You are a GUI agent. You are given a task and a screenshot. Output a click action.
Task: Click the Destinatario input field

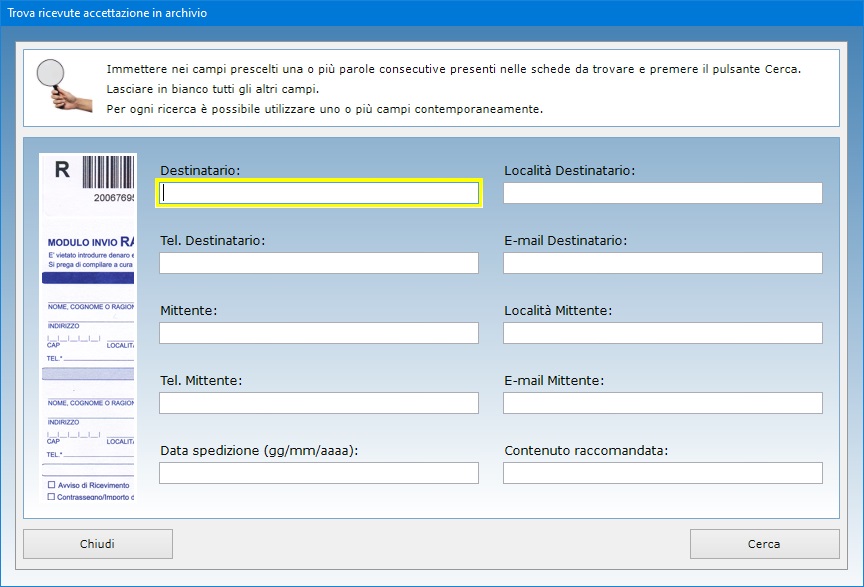tap(319, 193)
